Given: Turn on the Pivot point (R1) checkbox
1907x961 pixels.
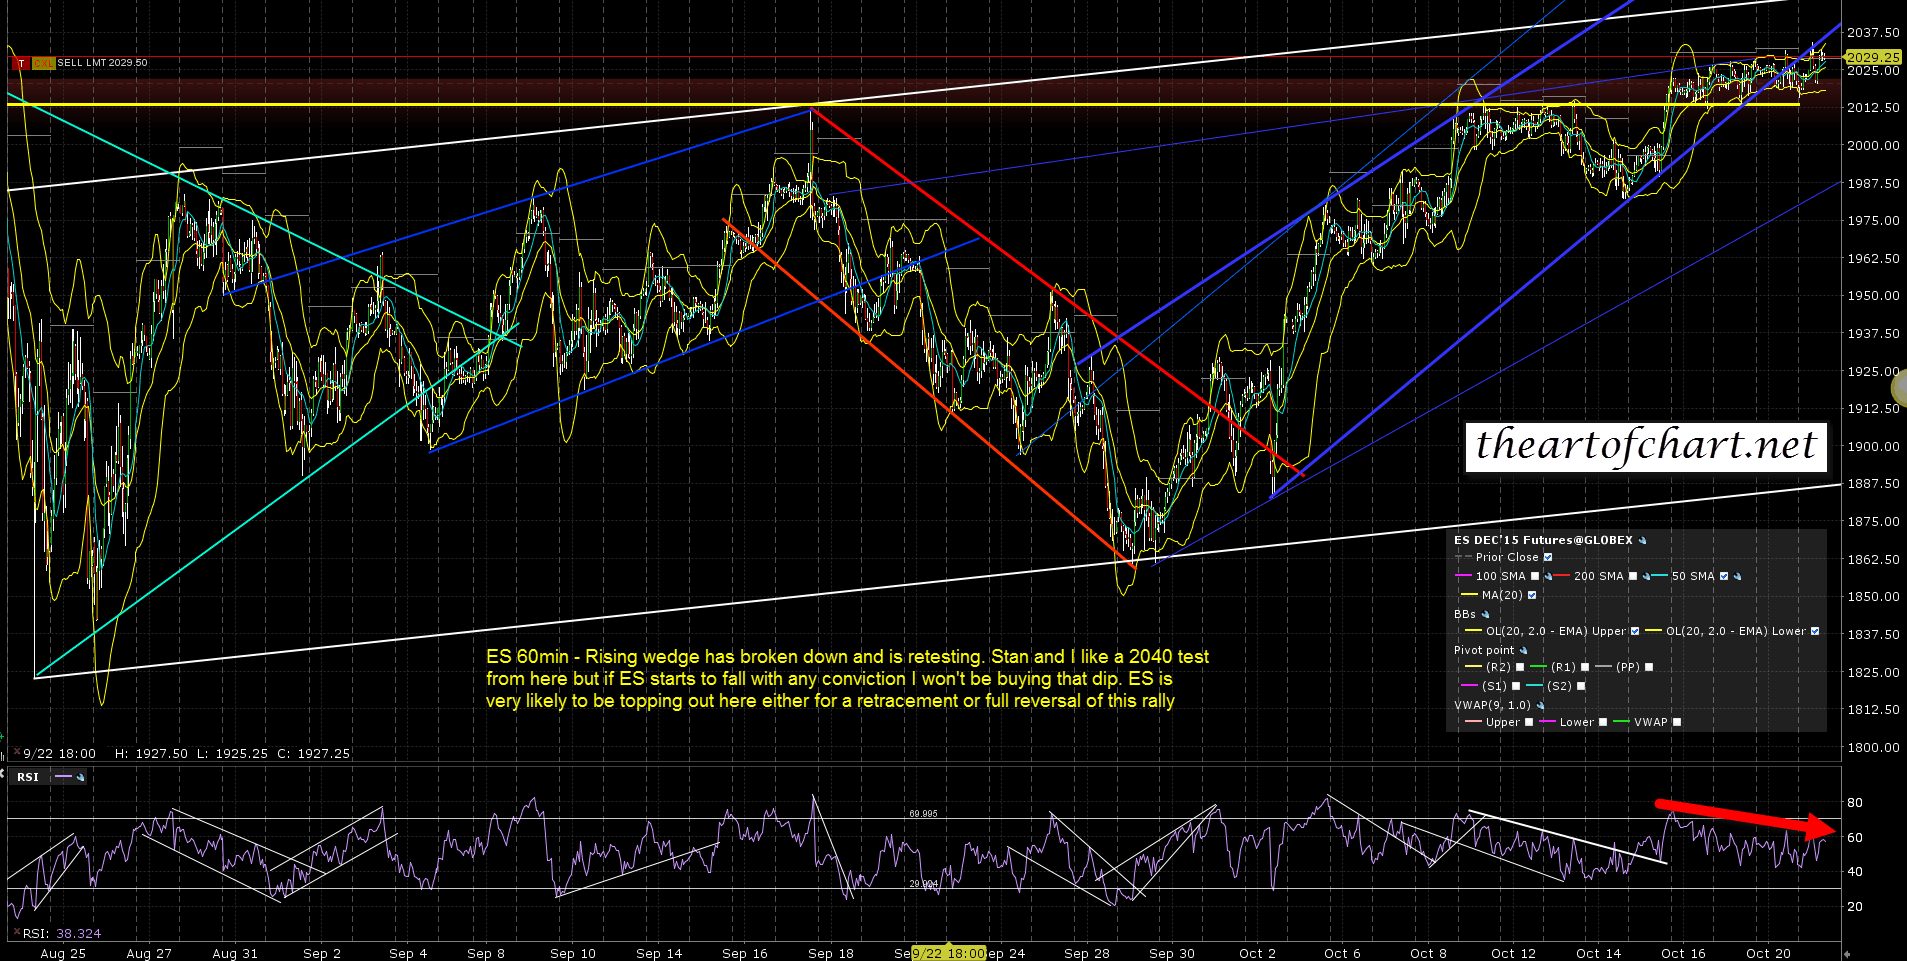Looking at the screenshot, I should [x=1585, y=668].
